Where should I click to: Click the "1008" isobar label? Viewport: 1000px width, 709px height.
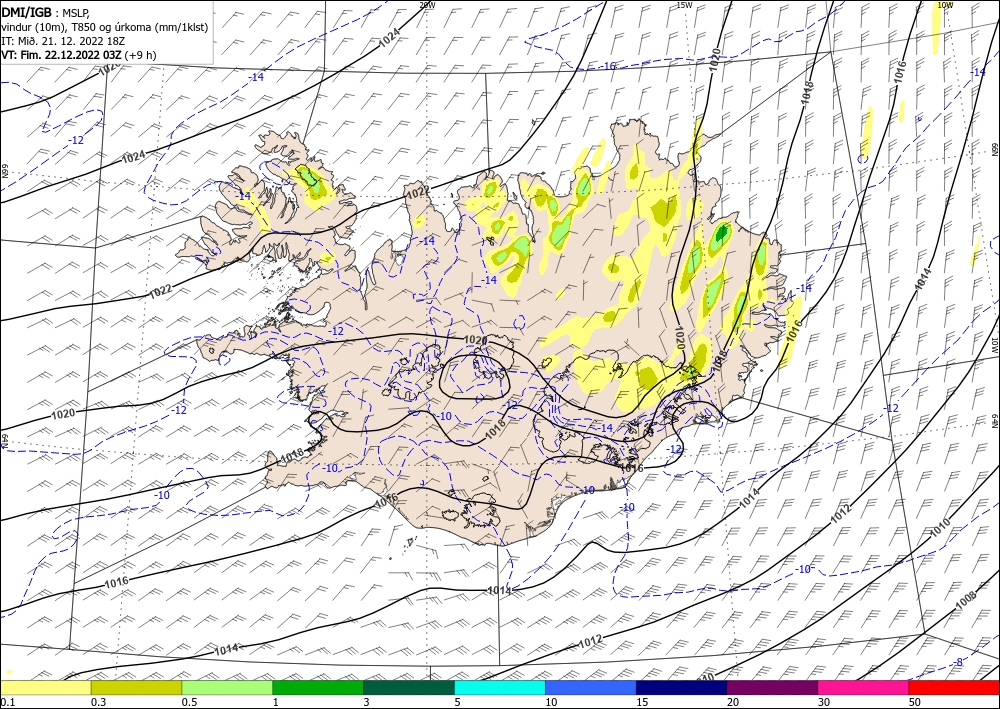pos(966,600)
